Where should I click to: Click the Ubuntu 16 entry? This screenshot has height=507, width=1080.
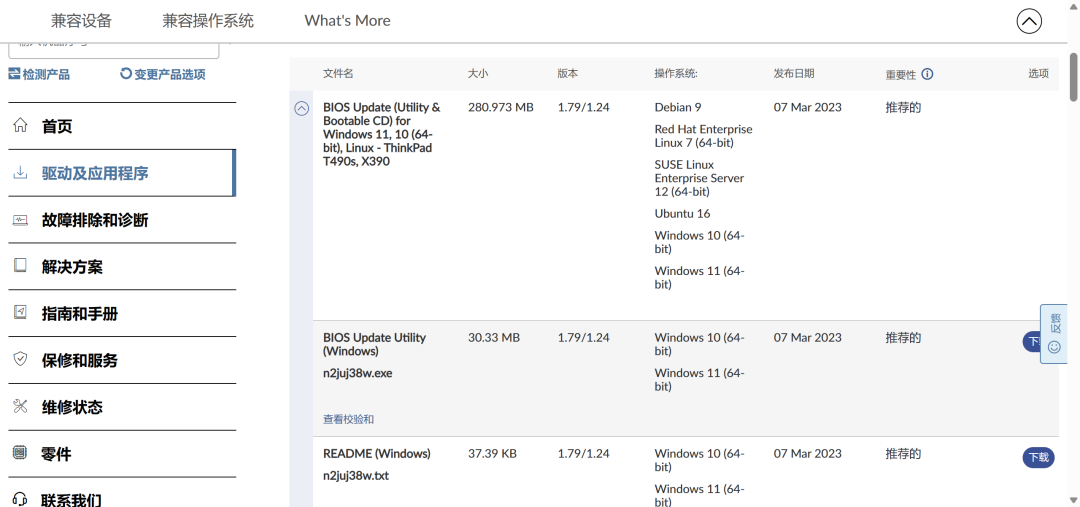pyautogui.click(x=682, y=214)
